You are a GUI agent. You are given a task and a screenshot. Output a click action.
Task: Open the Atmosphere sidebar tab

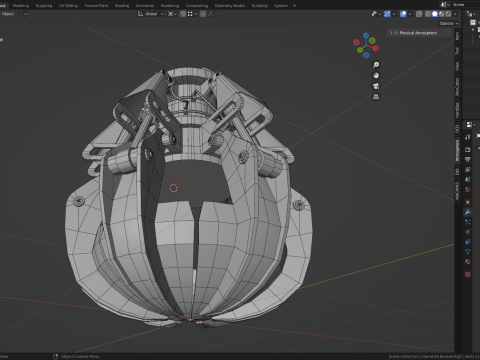coord(457,150)
